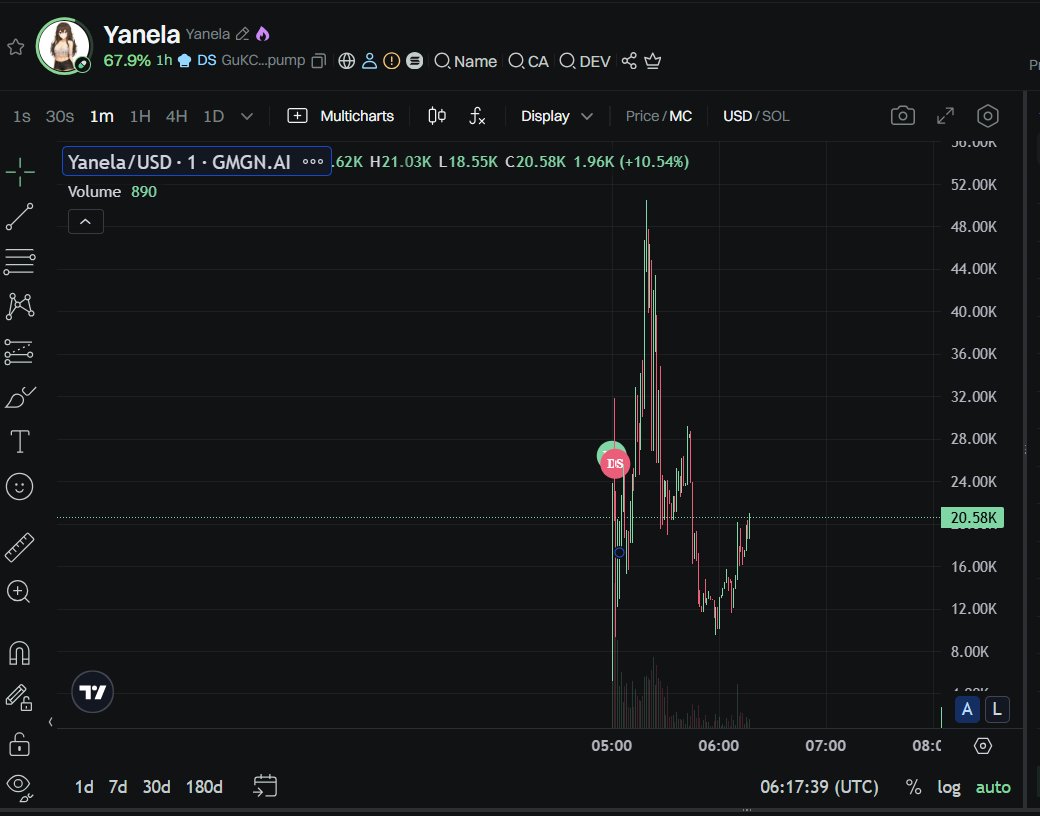
Task: Click the round striped coin icon
Action: tap(415, 61)
